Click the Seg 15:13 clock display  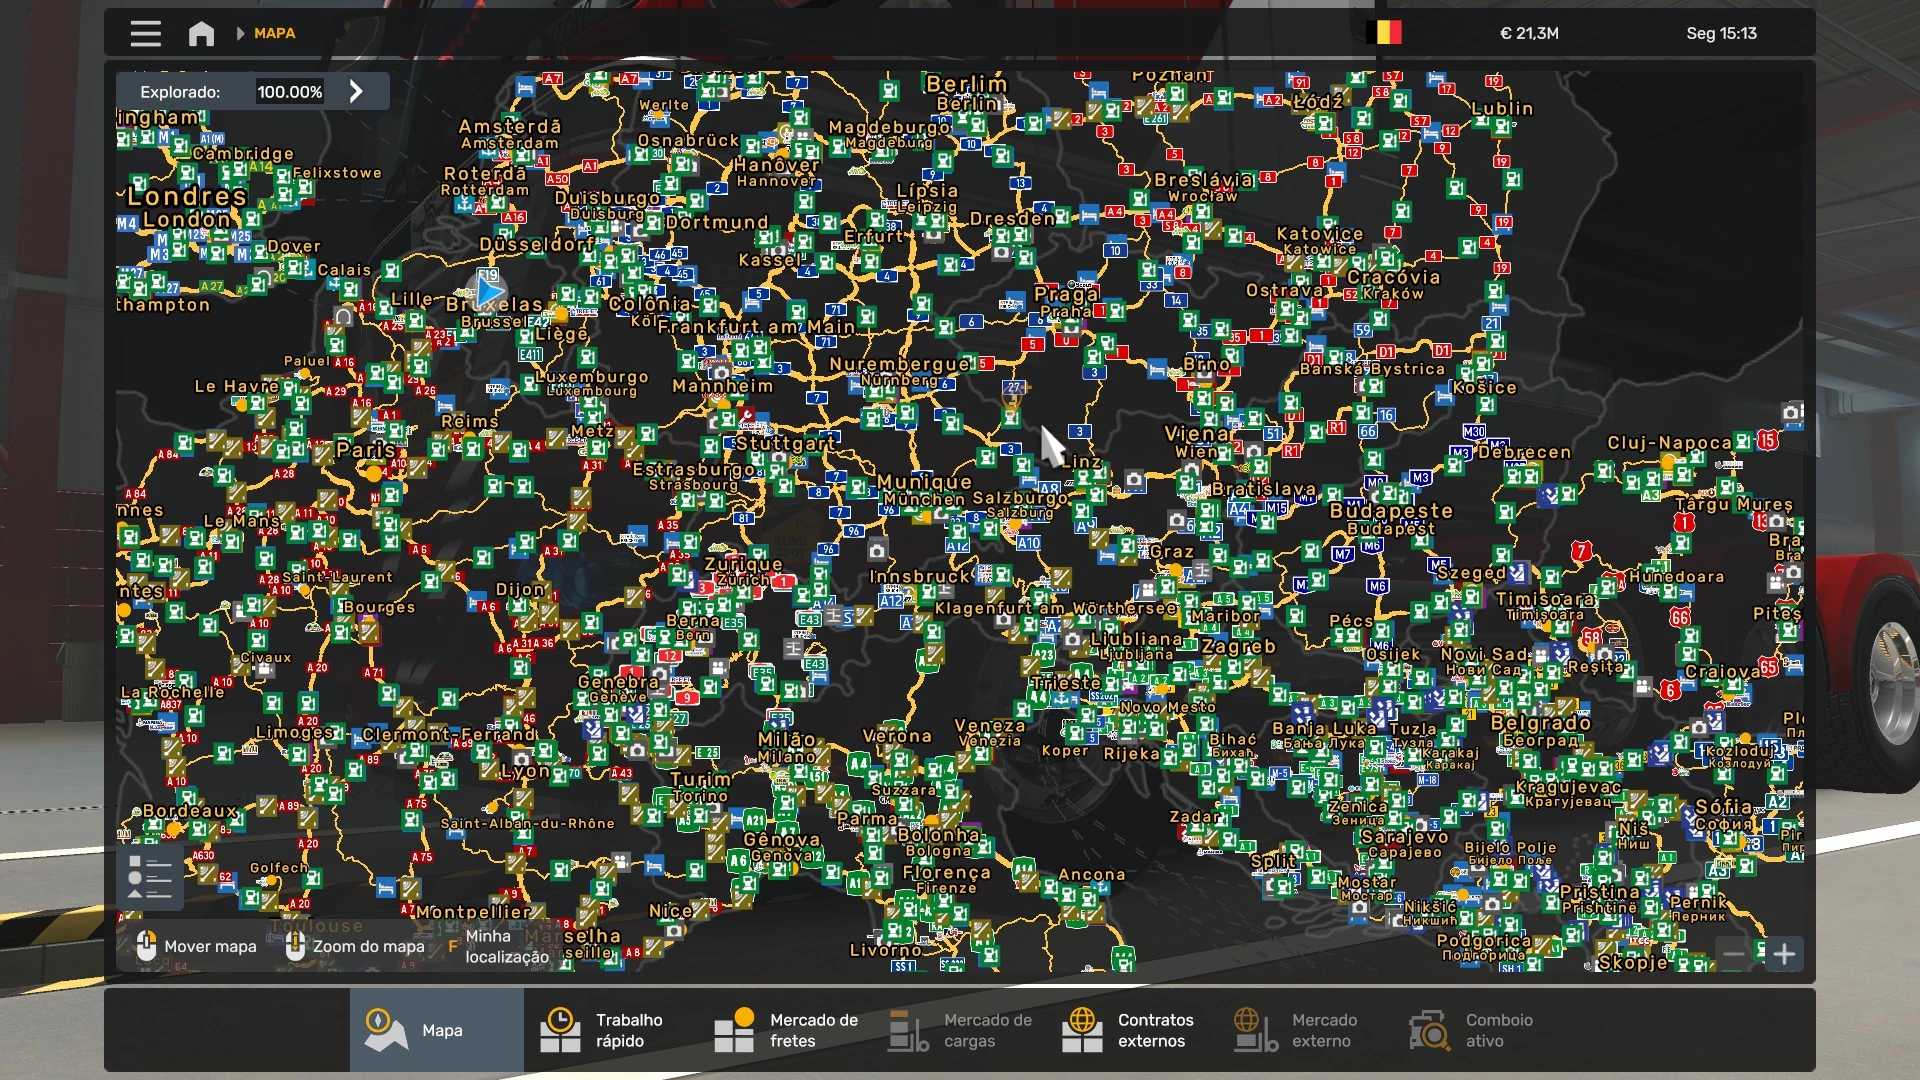[1721, 33]
